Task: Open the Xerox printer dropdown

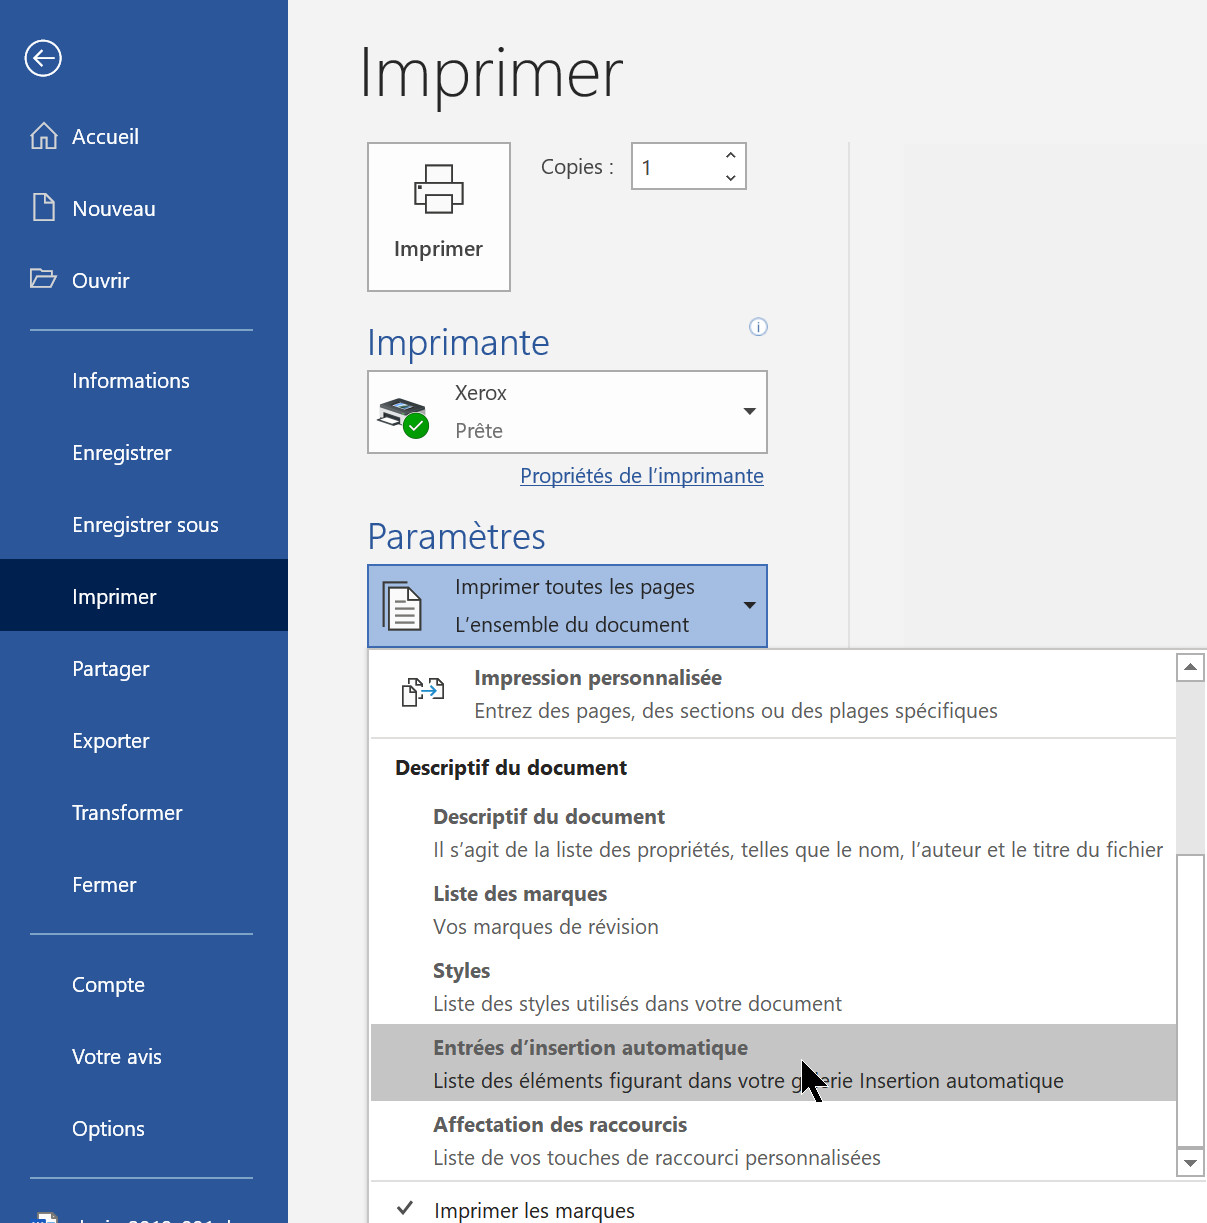Action: pyautogui.click(x=749, y=412)
